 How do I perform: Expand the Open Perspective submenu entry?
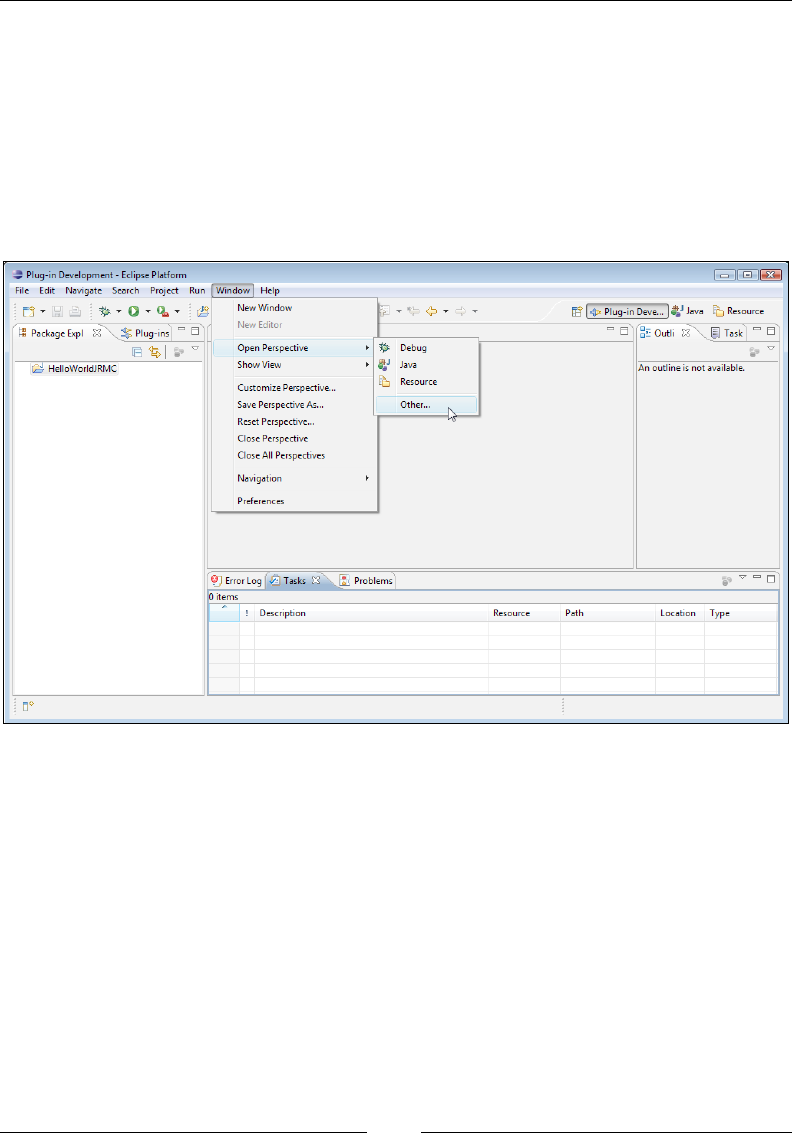click(294, 348)
